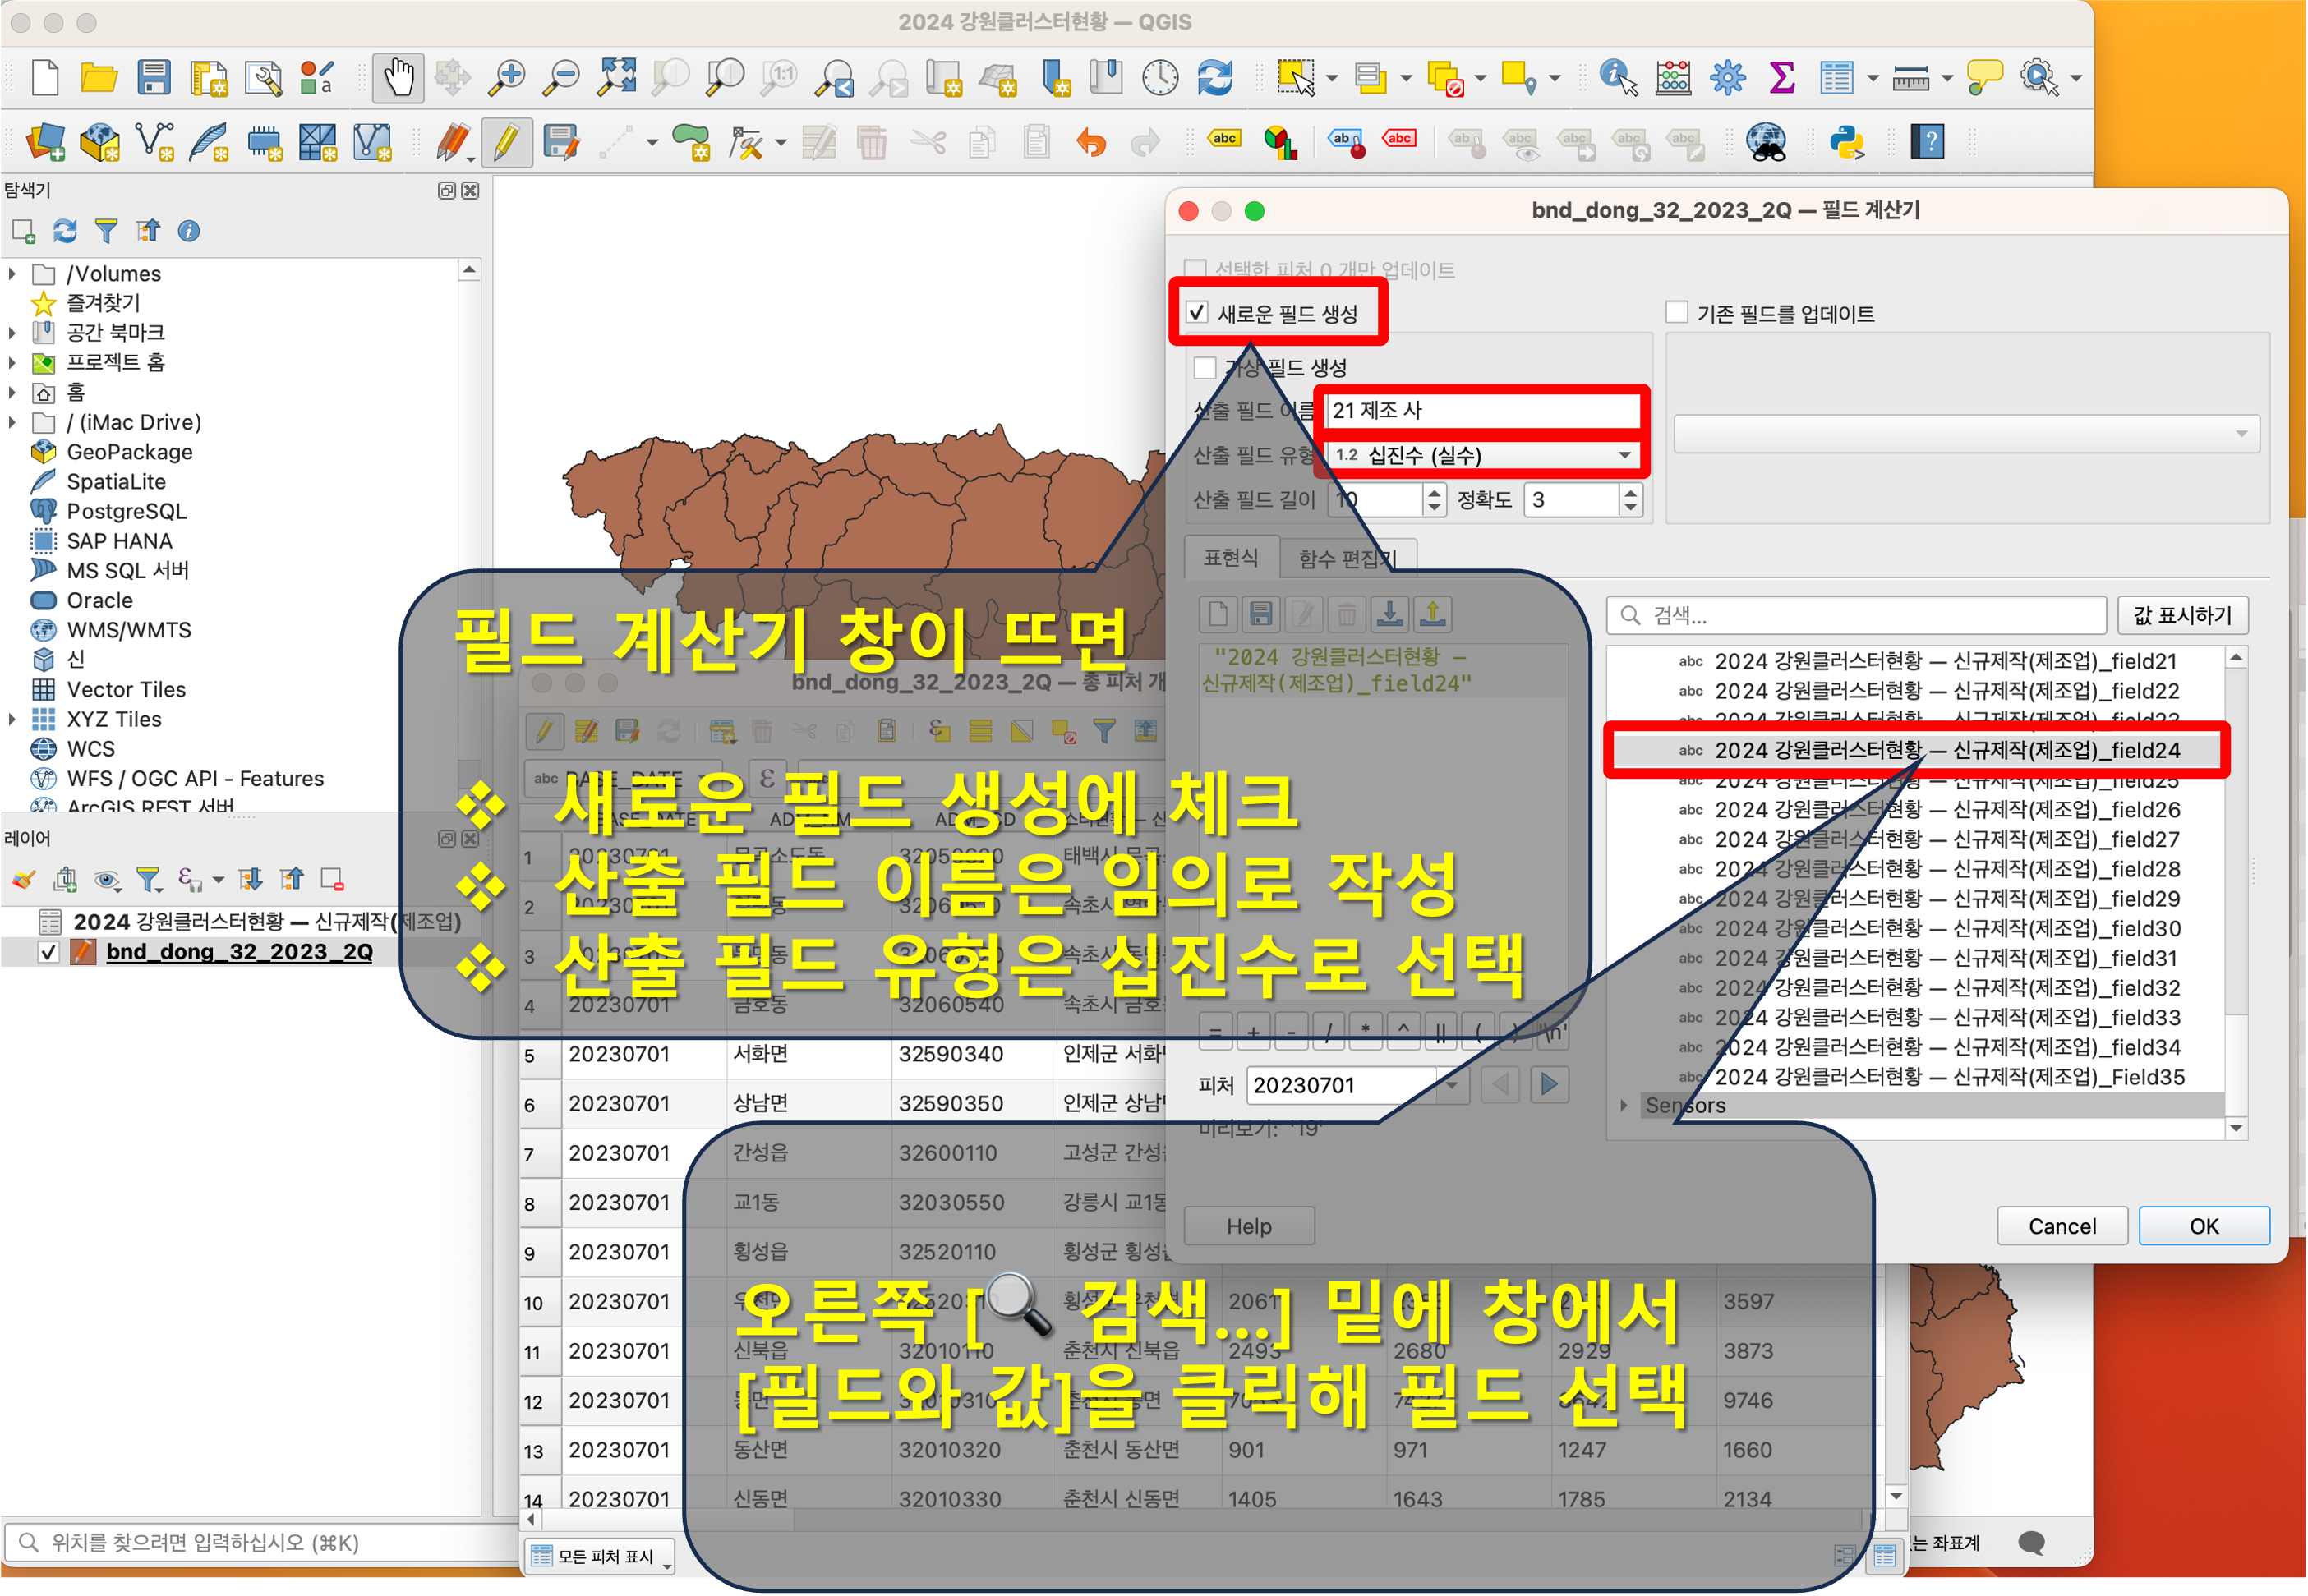Click the Identify Features icon
The width and height of the screenshot is (2308, 1596).
click(1617, 78)
